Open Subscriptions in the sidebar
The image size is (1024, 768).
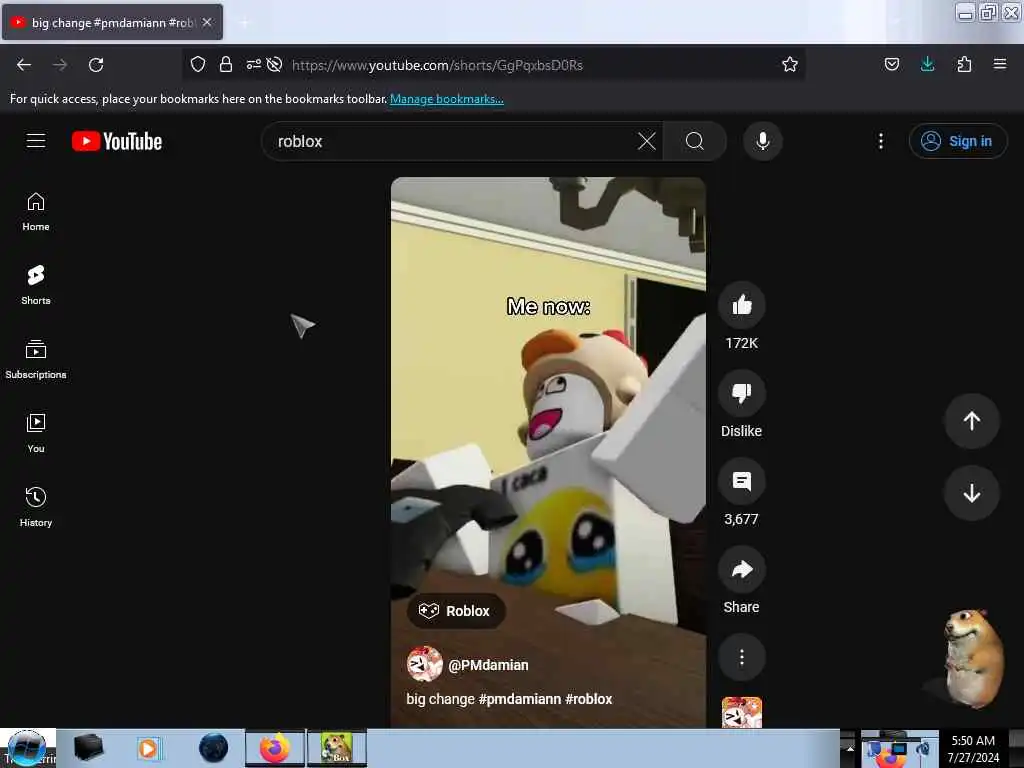36,360
